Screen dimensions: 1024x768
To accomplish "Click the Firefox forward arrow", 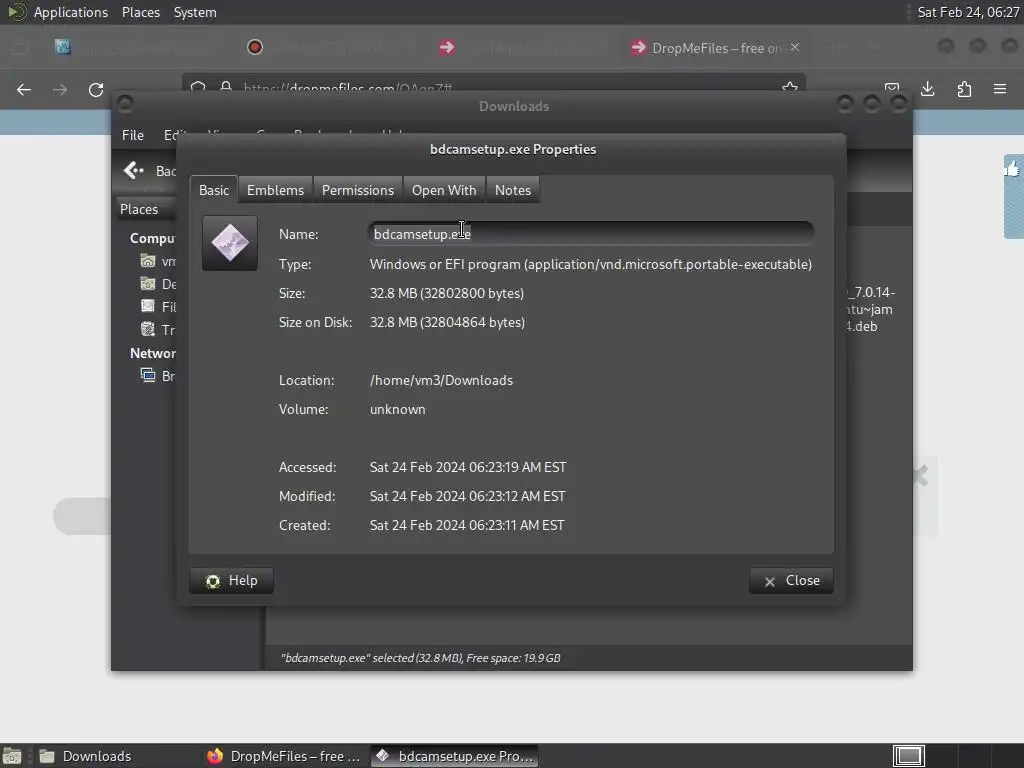I will [59, 89].
